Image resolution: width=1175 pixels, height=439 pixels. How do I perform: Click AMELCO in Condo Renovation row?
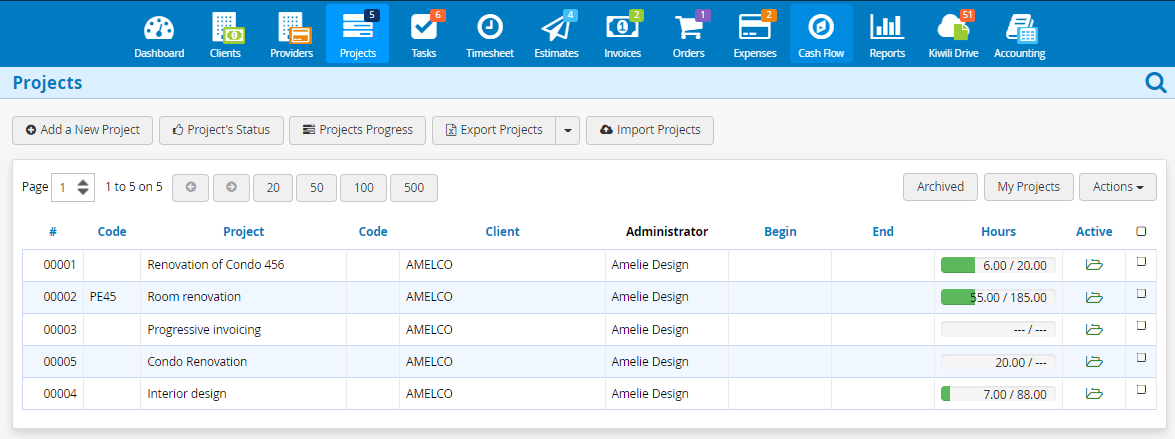pos(429,362)
